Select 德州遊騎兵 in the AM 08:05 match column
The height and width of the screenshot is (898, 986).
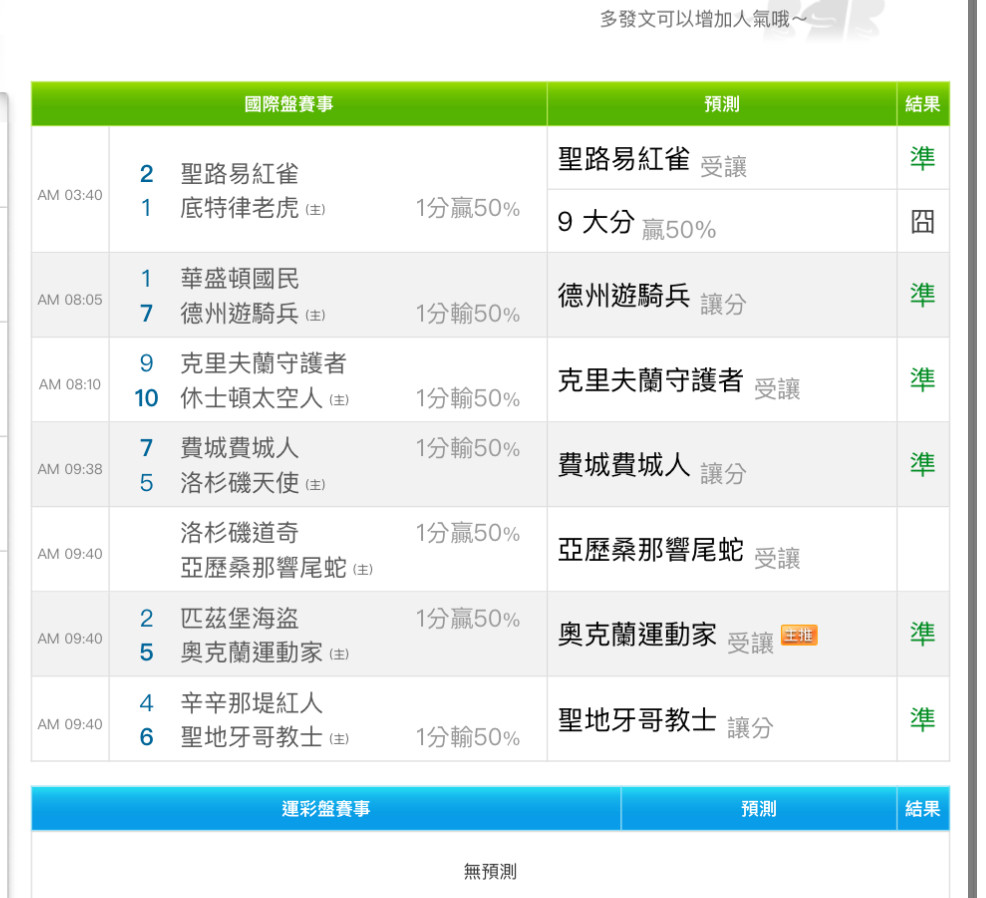240,313
